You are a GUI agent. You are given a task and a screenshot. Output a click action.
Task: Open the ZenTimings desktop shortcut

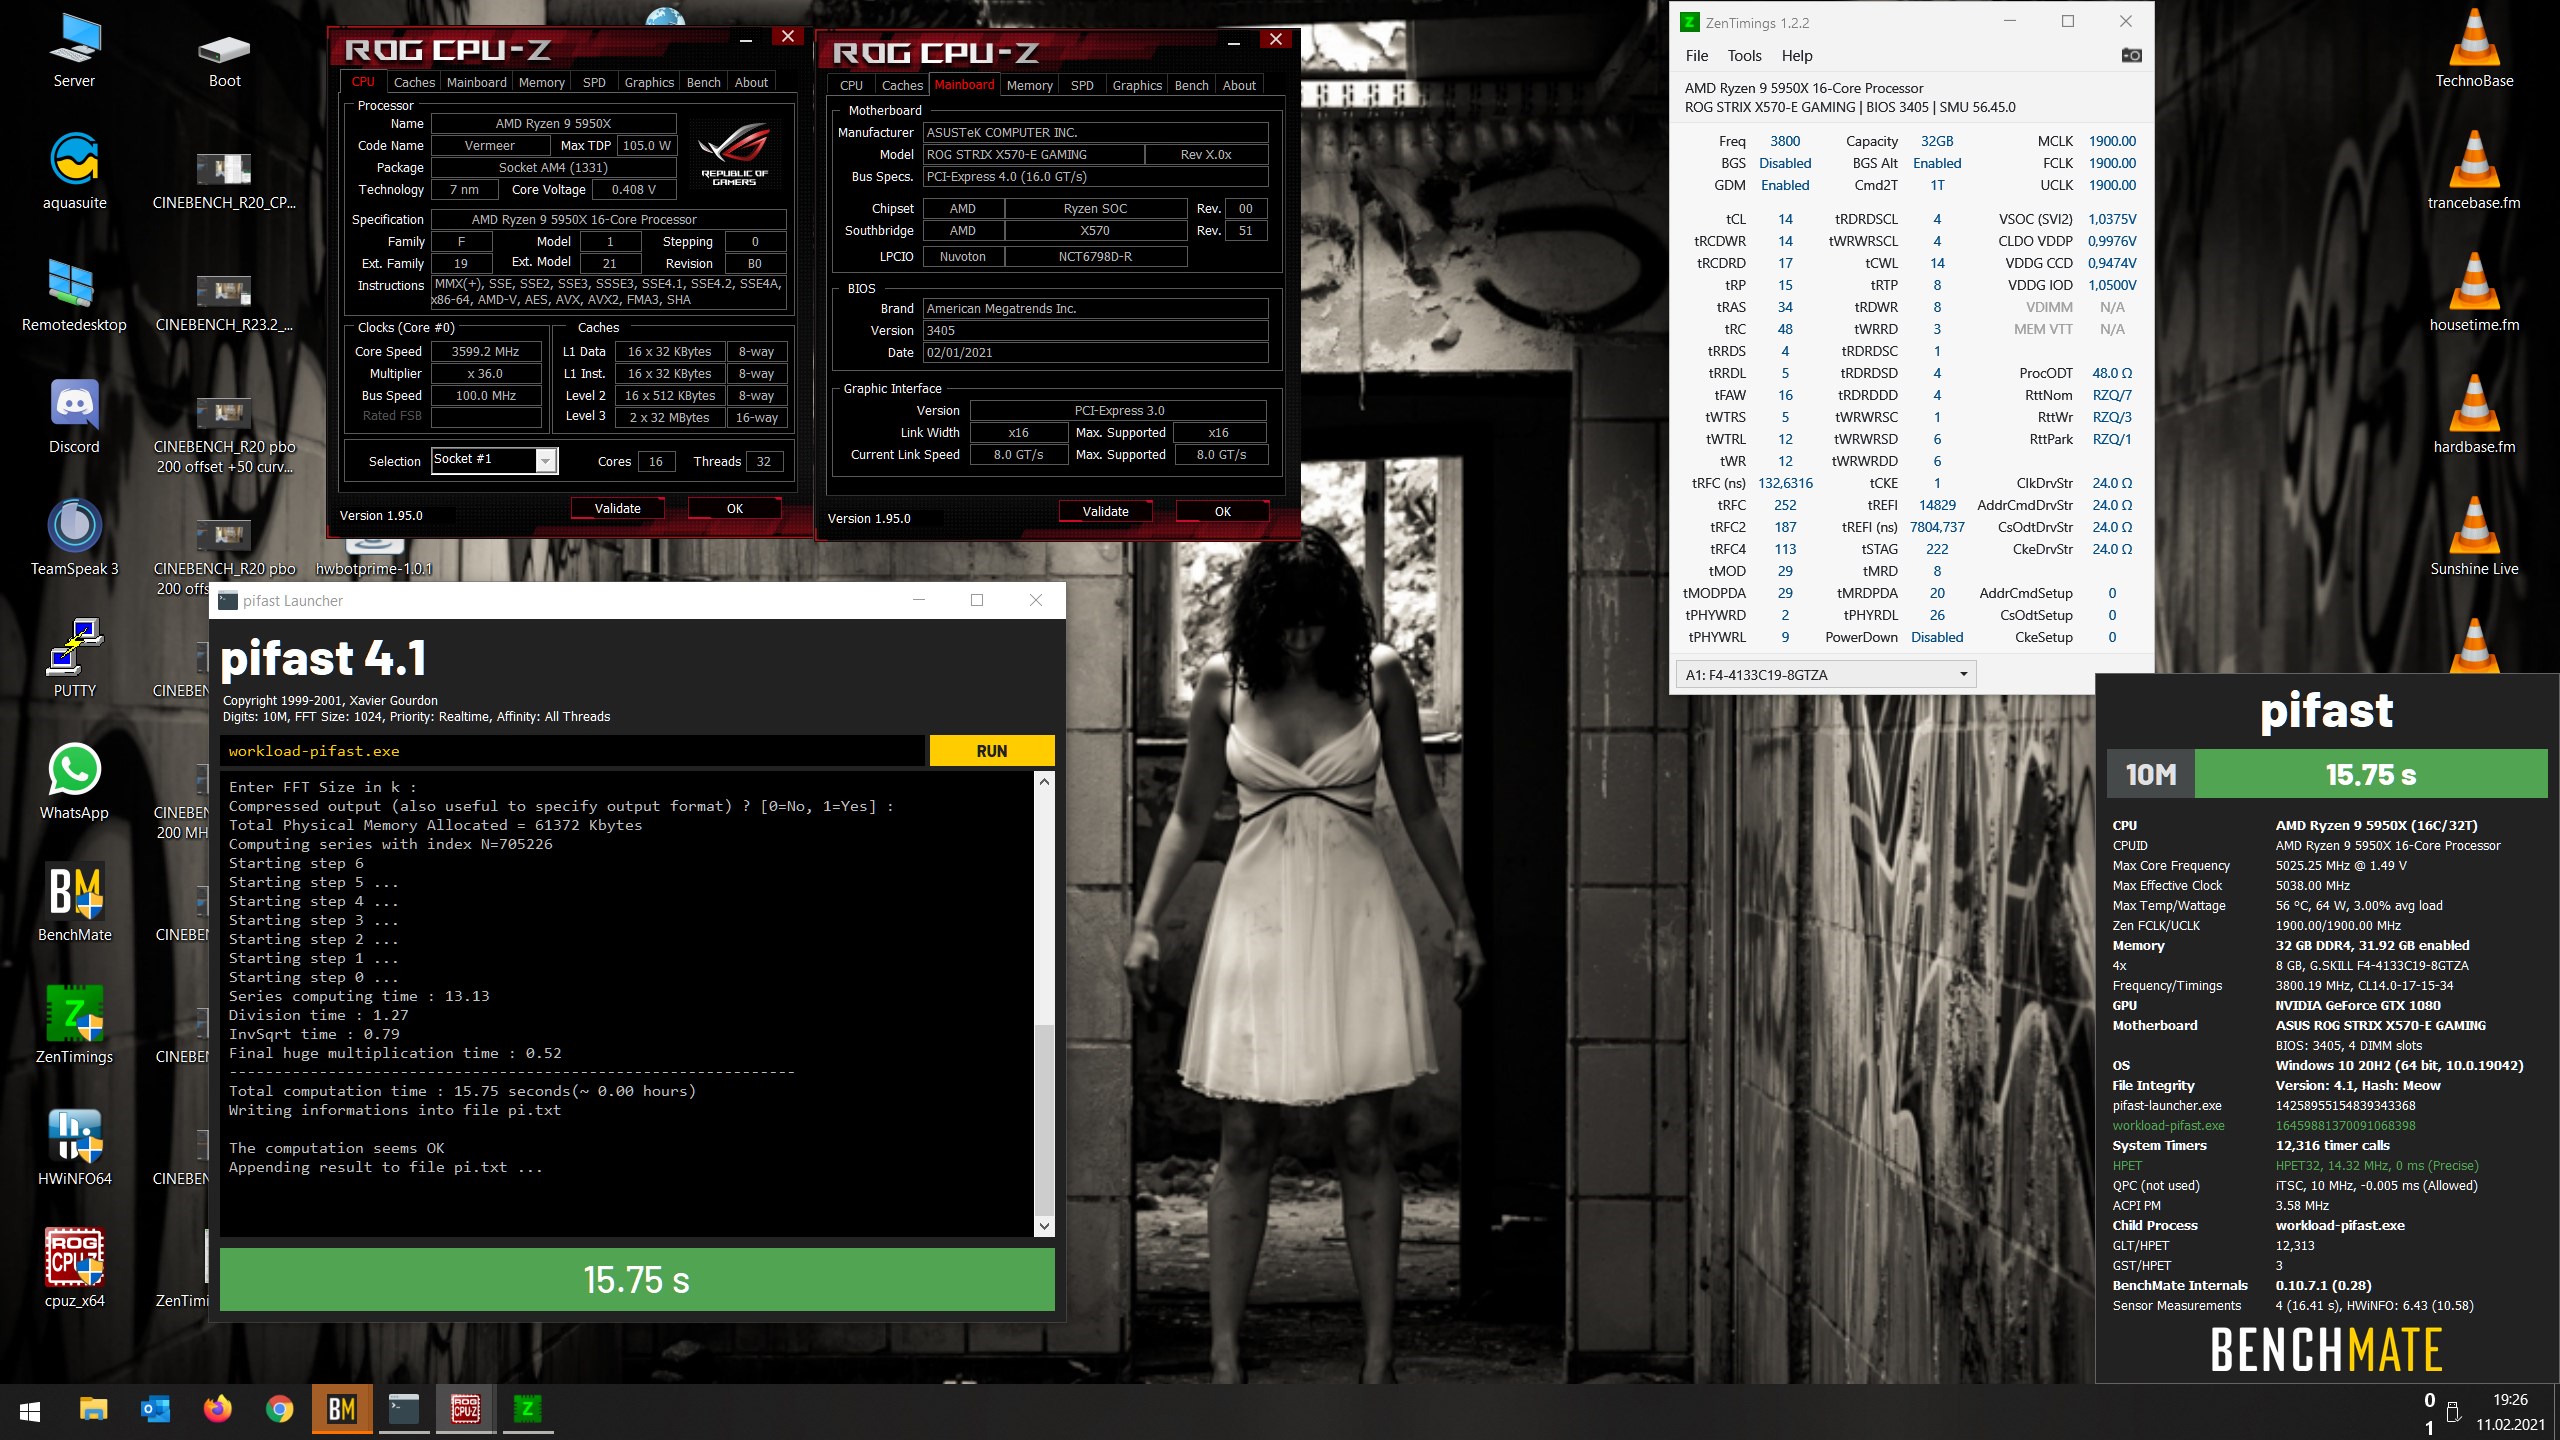74,1026
